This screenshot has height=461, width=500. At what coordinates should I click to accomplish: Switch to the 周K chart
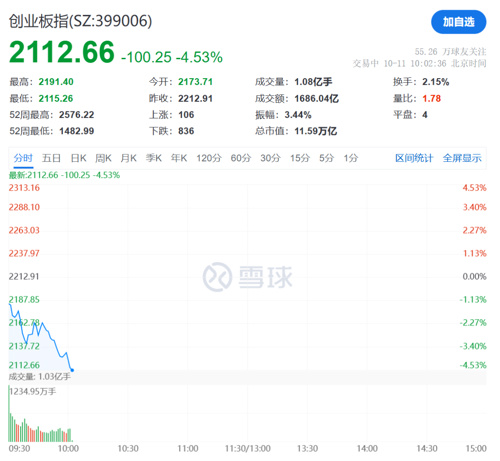103,158
